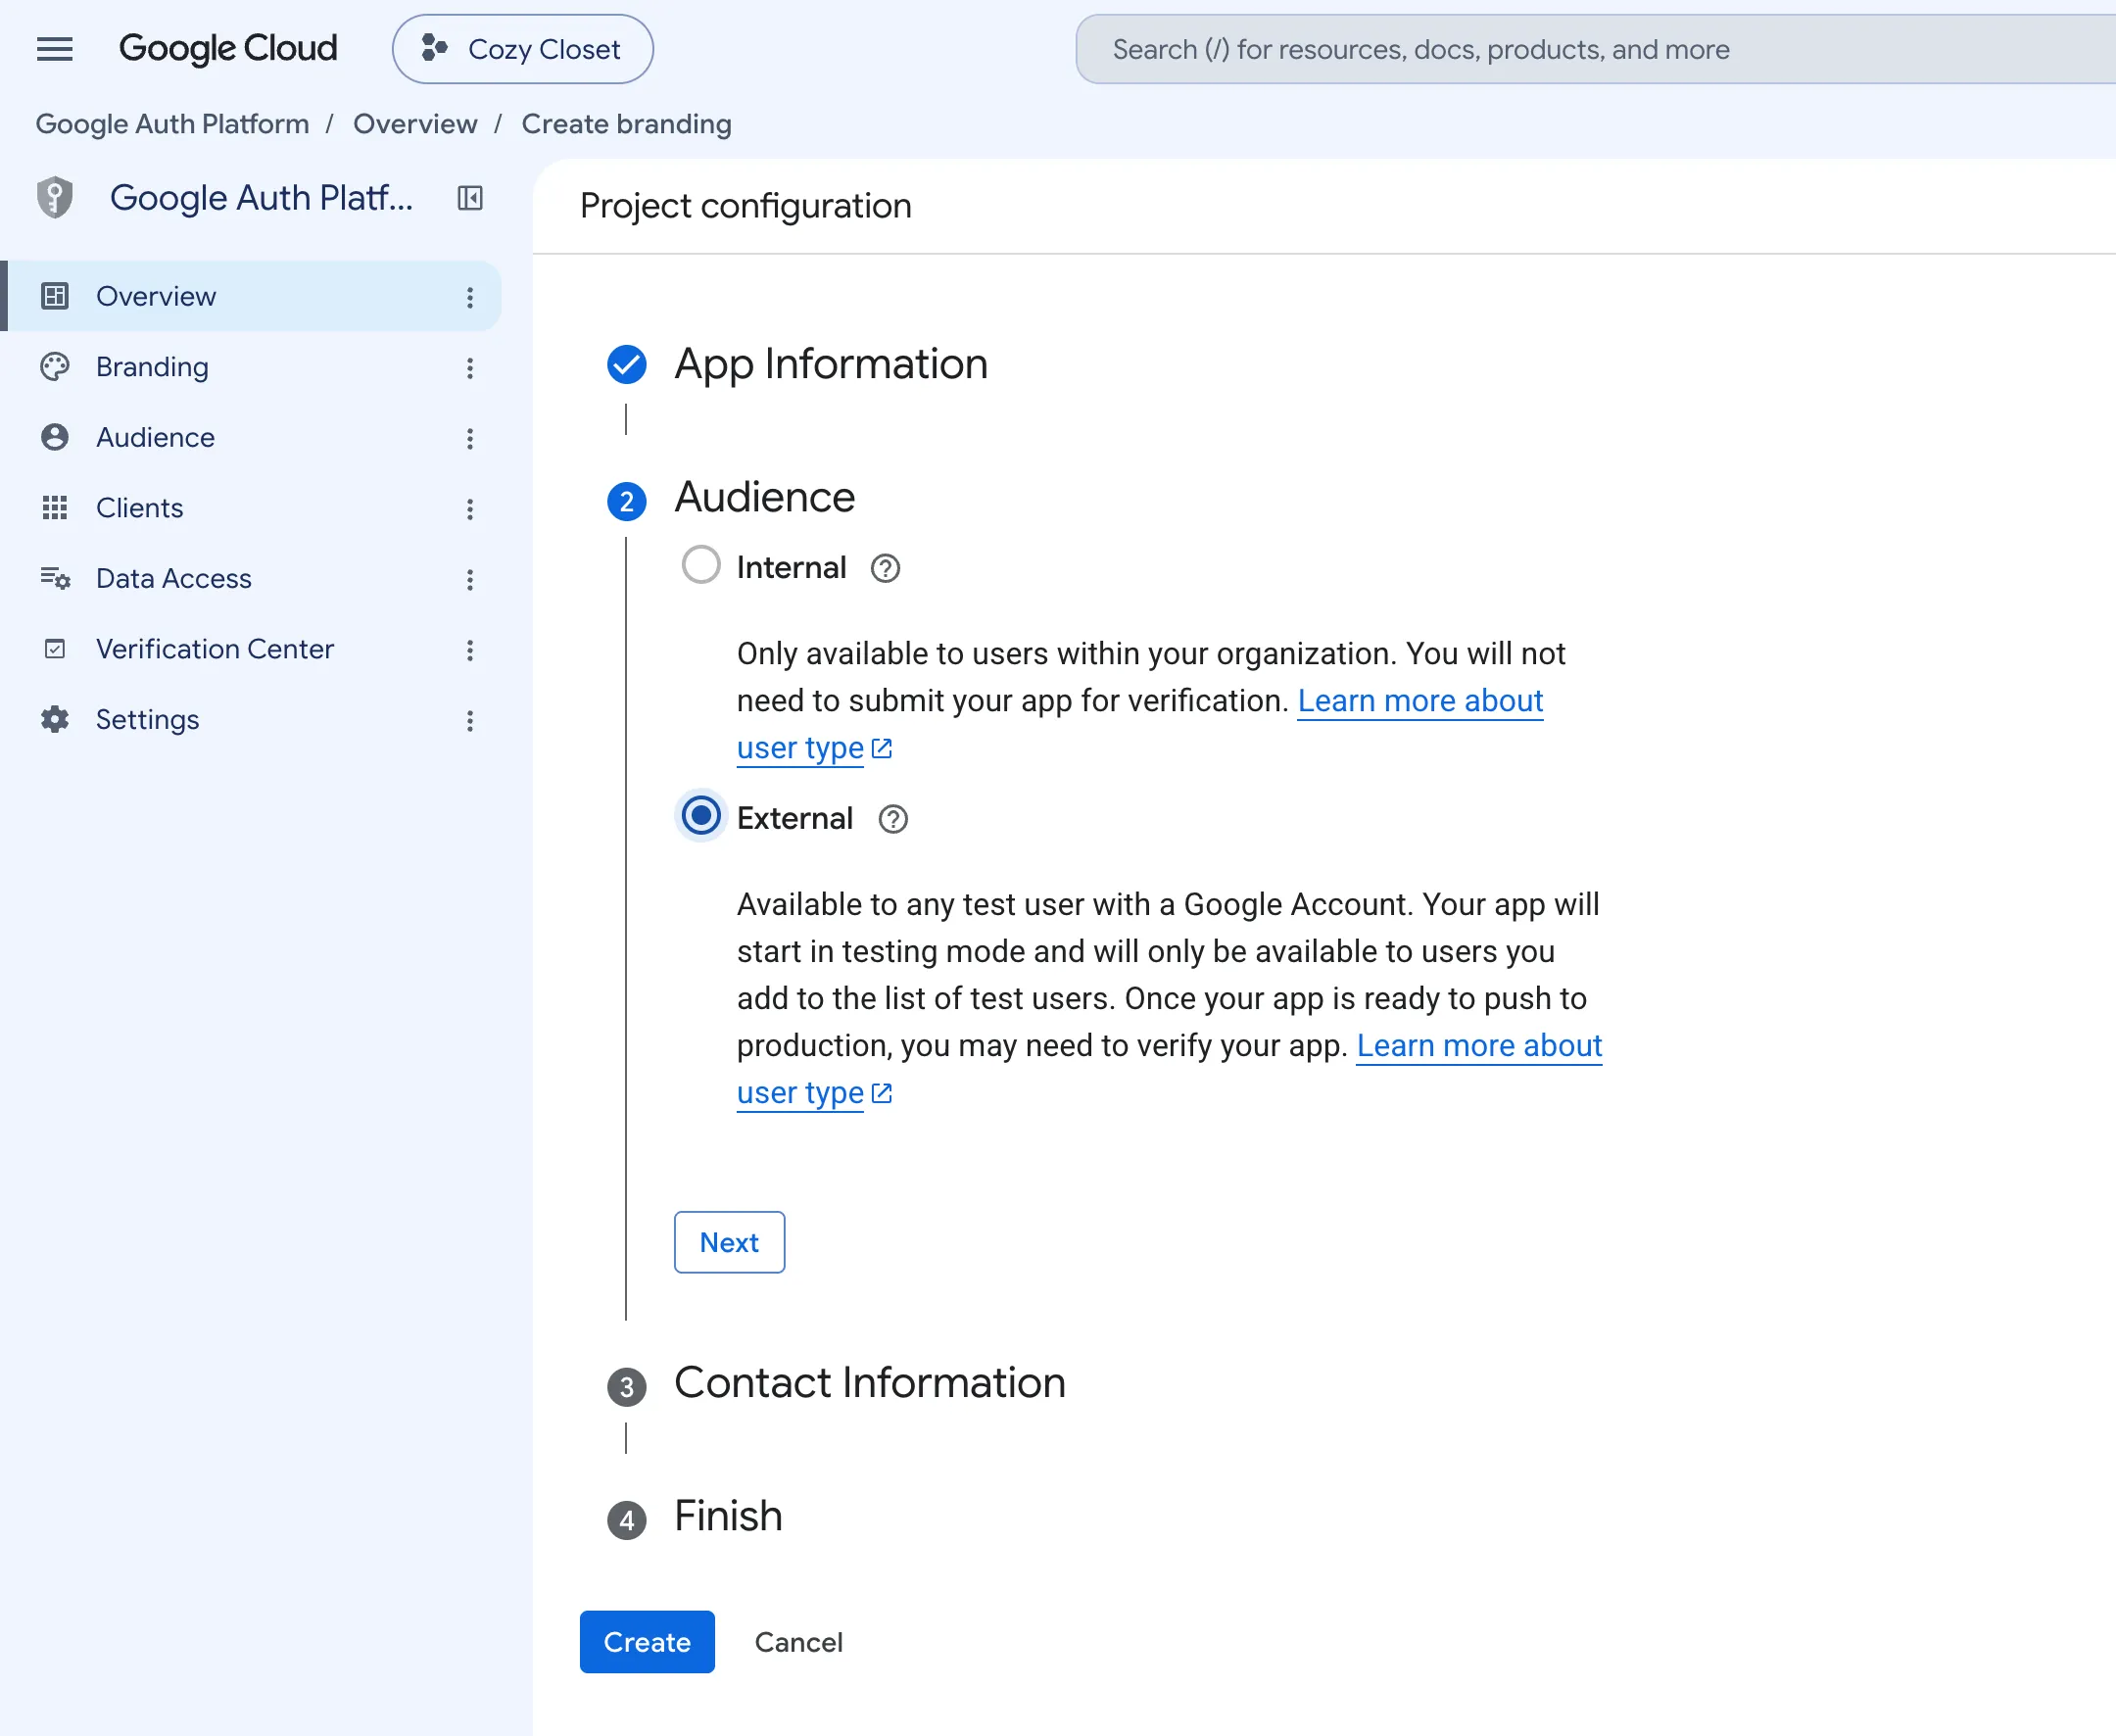The image size is (2116, 1736).
Task: Select the Internal radio button
Action: coord(701,565)
